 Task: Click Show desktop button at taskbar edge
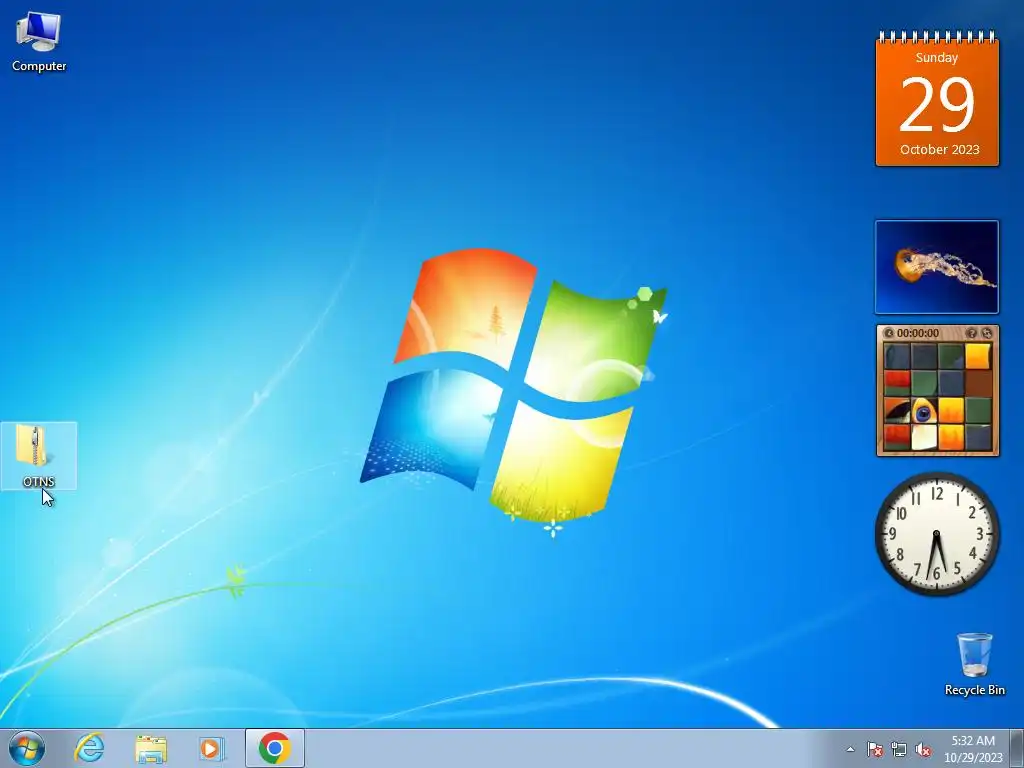1017,748
